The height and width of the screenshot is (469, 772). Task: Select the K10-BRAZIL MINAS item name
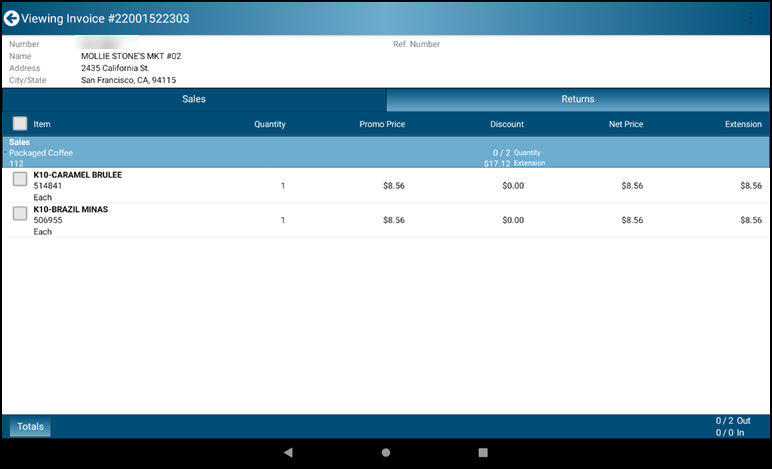(70, 209)
